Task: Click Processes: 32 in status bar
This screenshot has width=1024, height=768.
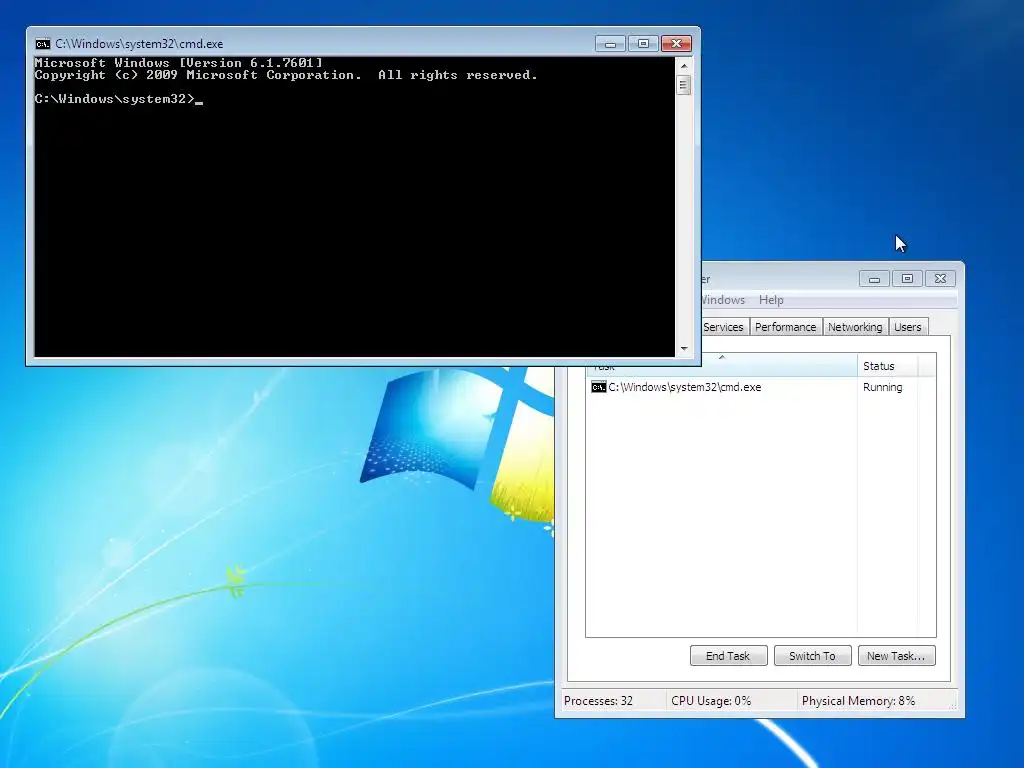Action: (598, 701)
